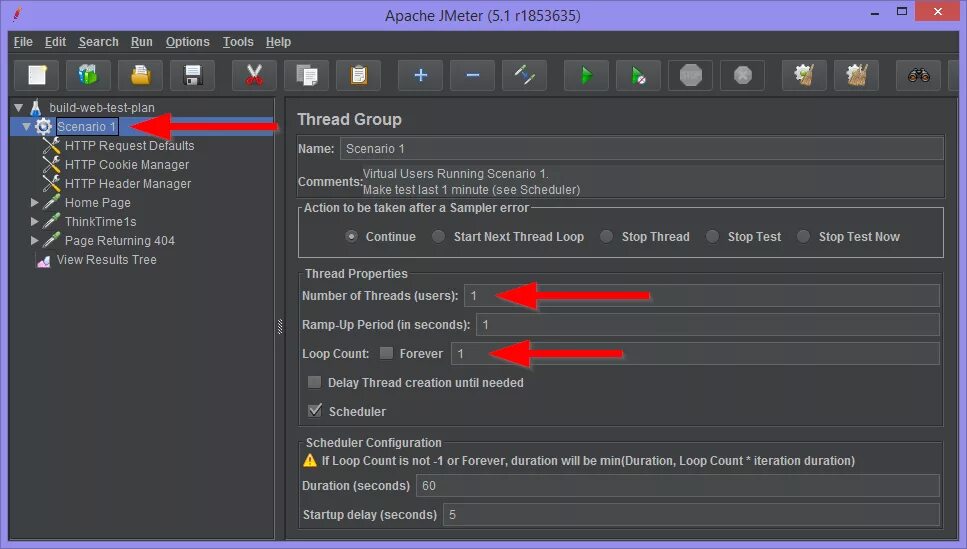Select the Stop Thread radio button

(x=606, y=236)
